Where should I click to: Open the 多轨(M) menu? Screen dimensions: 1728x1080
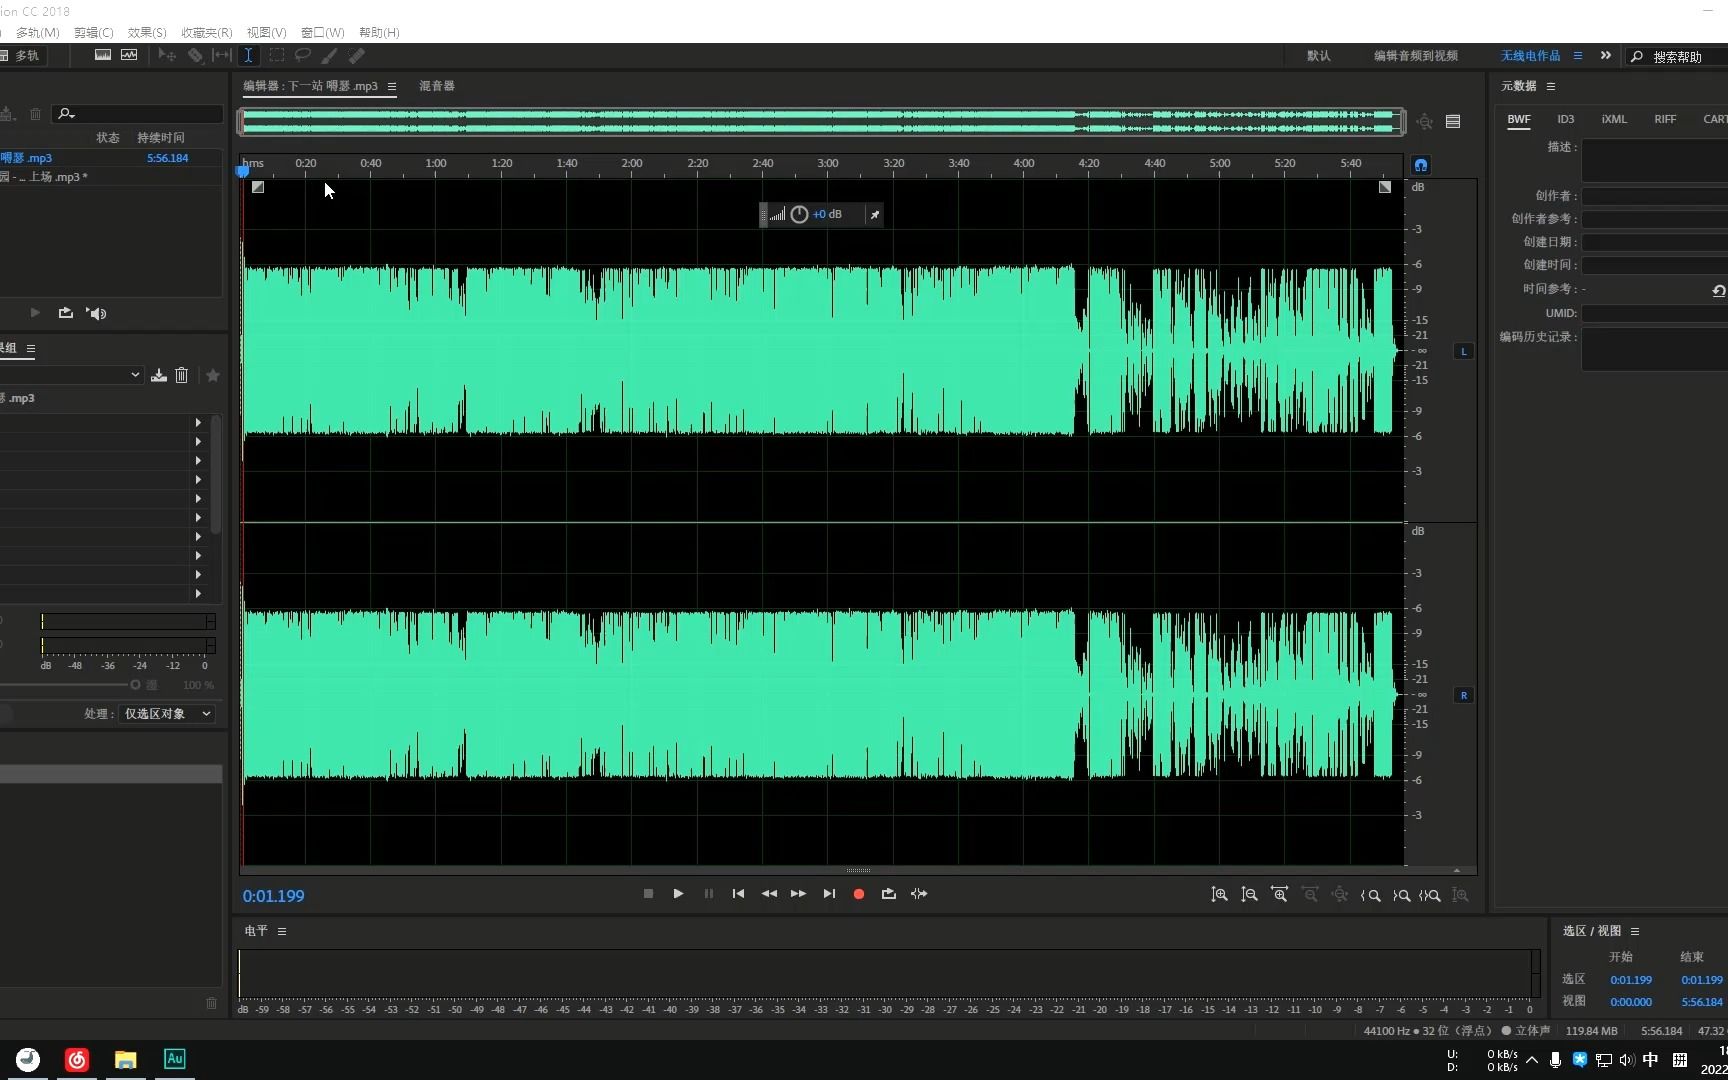pyautogui.click(x=37, y=33)
